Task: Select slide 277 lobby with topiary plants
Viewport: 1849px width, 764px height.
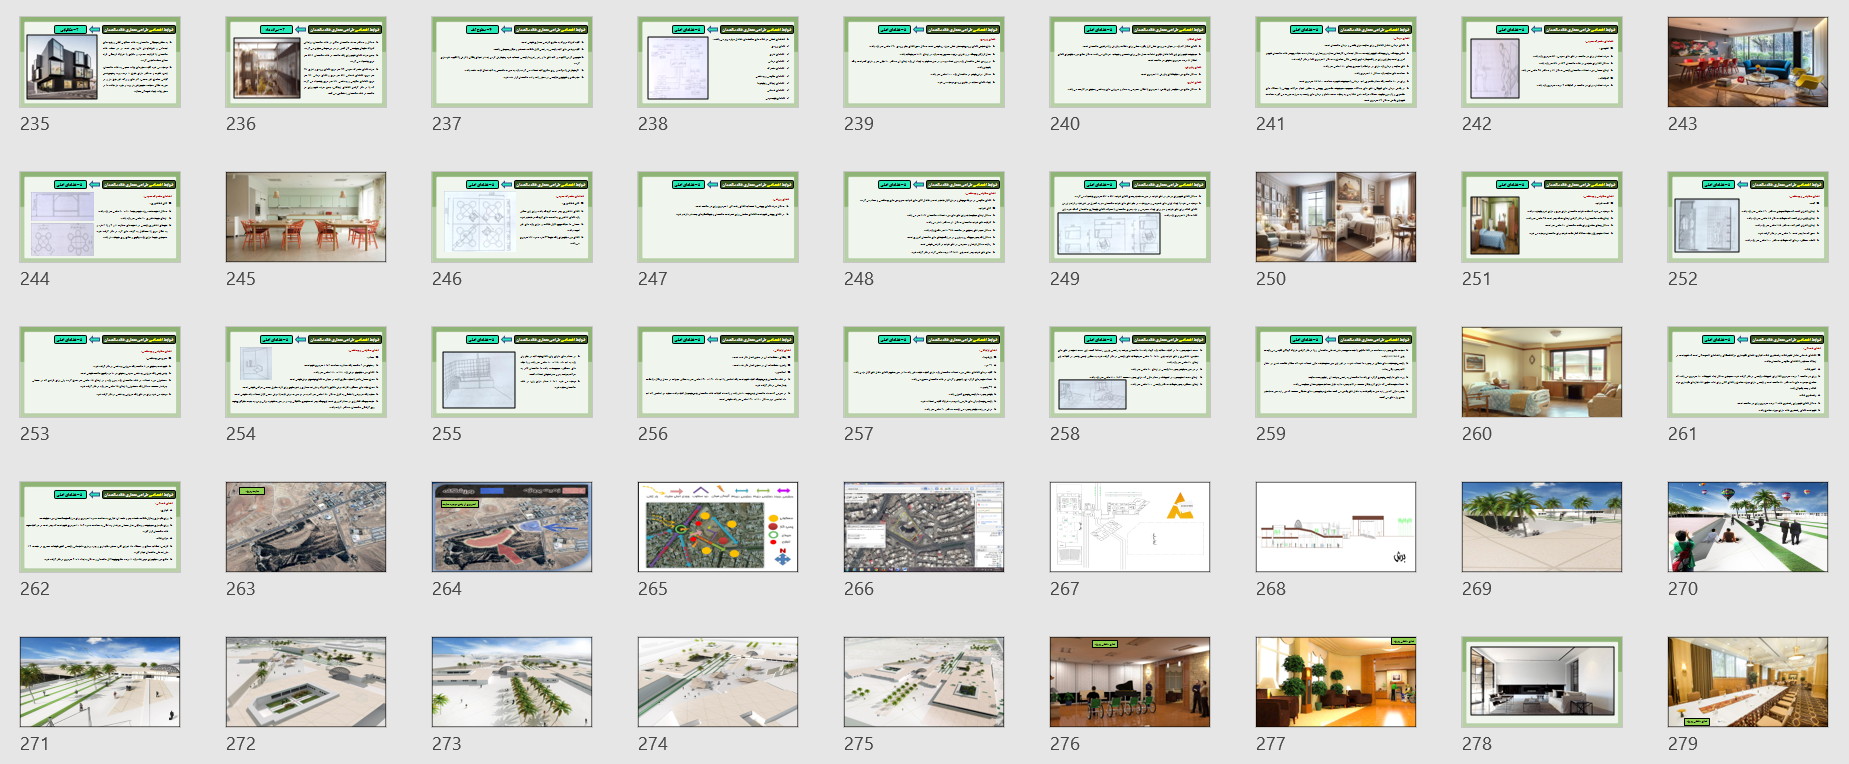Action: tap(1335, 682)
